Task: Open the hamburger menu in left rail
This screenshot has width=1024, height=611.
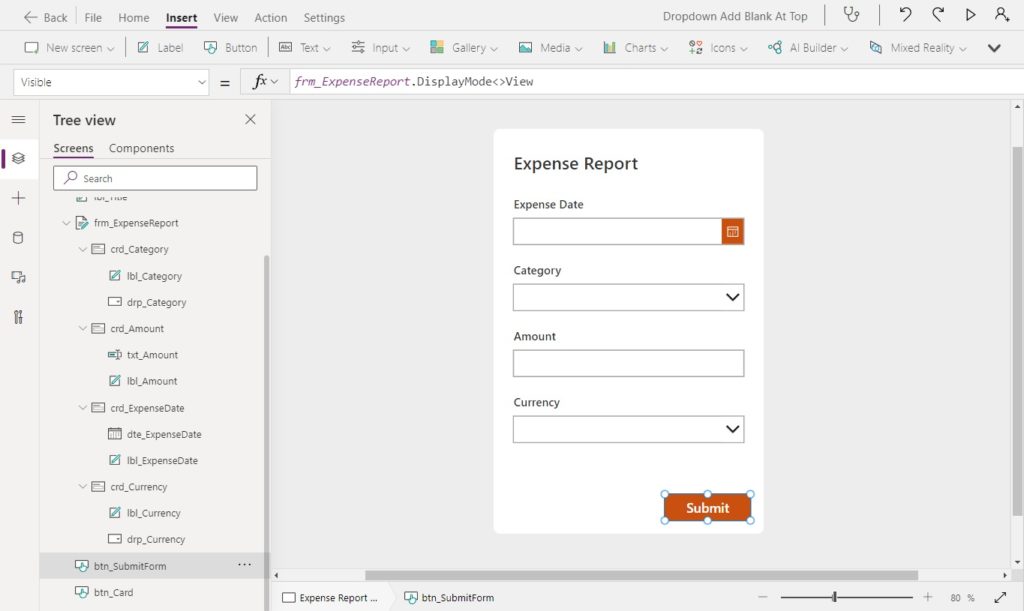Action: click(18, 119)
